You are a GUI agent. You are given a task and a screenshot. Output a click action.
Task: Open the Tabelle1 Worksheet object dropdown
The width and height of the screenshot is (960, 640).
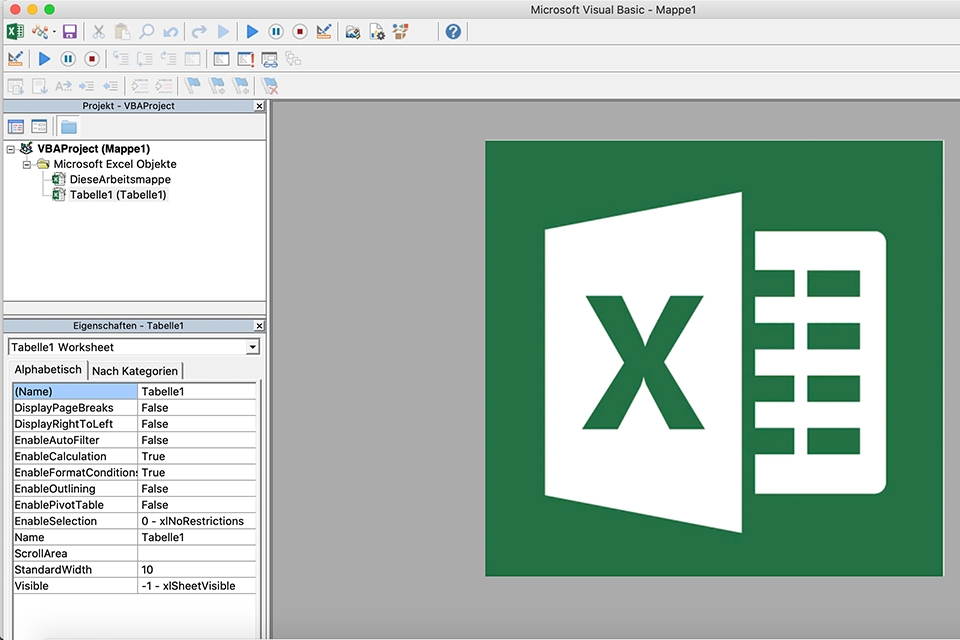tap(252, 347)
